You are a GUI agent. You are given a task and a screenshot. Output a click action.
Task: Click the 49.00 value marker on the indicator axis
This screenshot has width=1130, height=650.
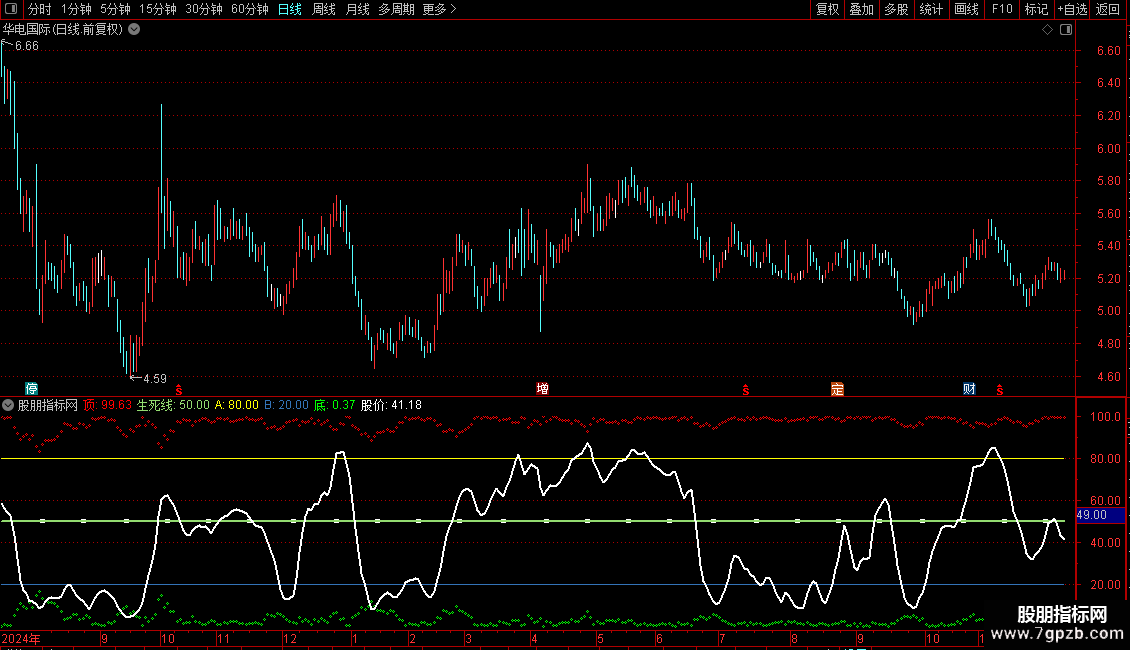1092,515
